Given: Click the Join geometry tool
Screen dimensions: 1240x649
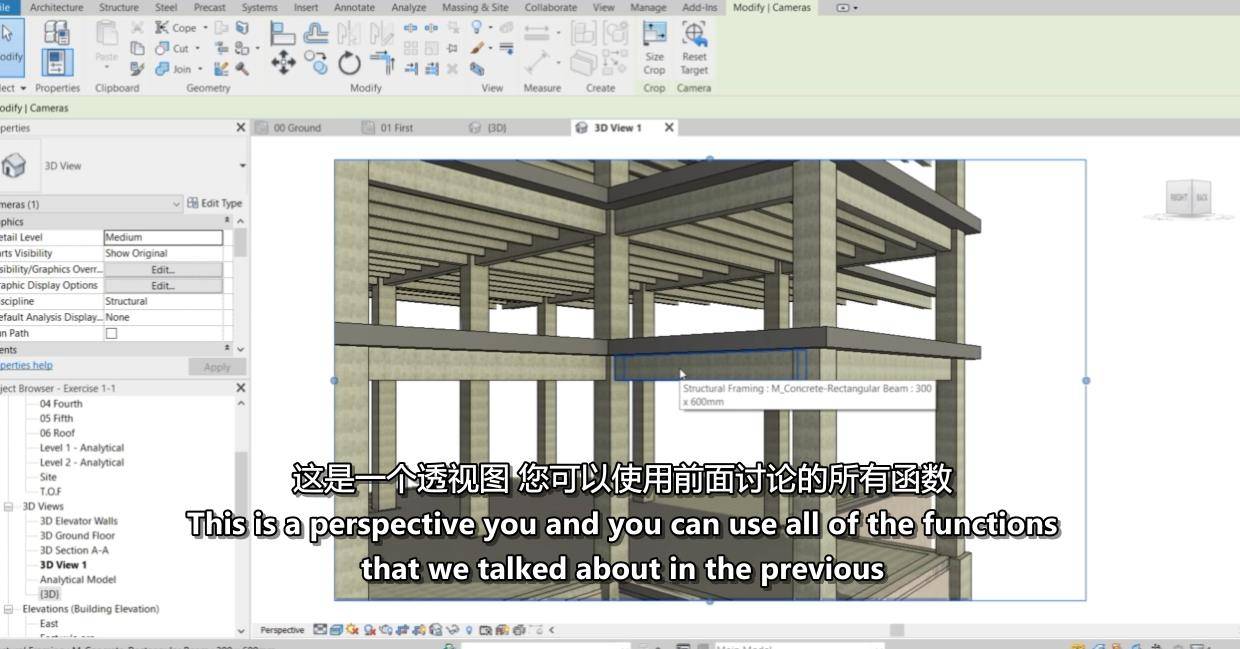Looking at the screenshot, I should point(173,69).
